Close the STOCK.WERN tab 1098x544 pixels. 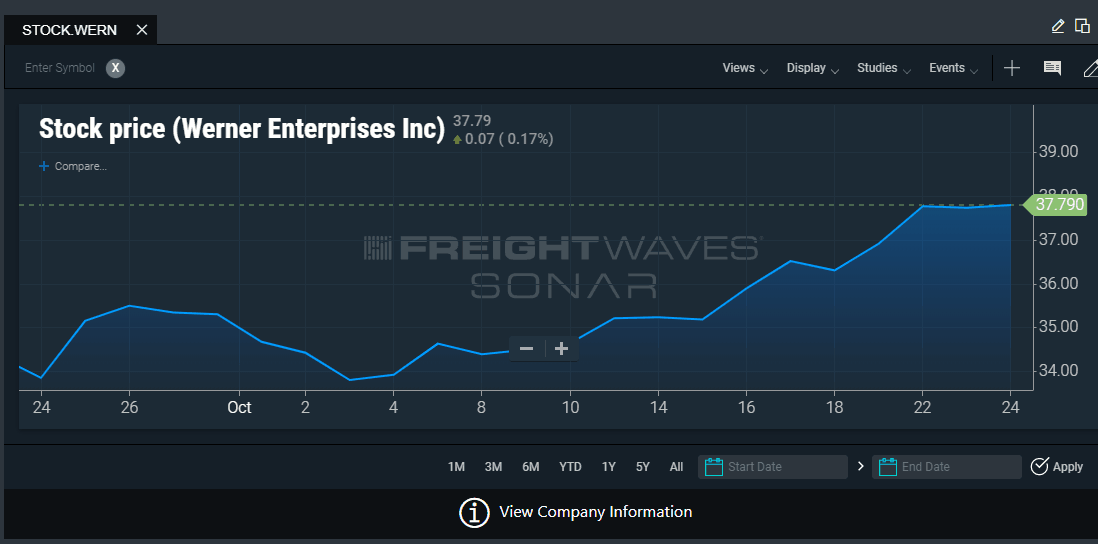click(x=142, y=30)
